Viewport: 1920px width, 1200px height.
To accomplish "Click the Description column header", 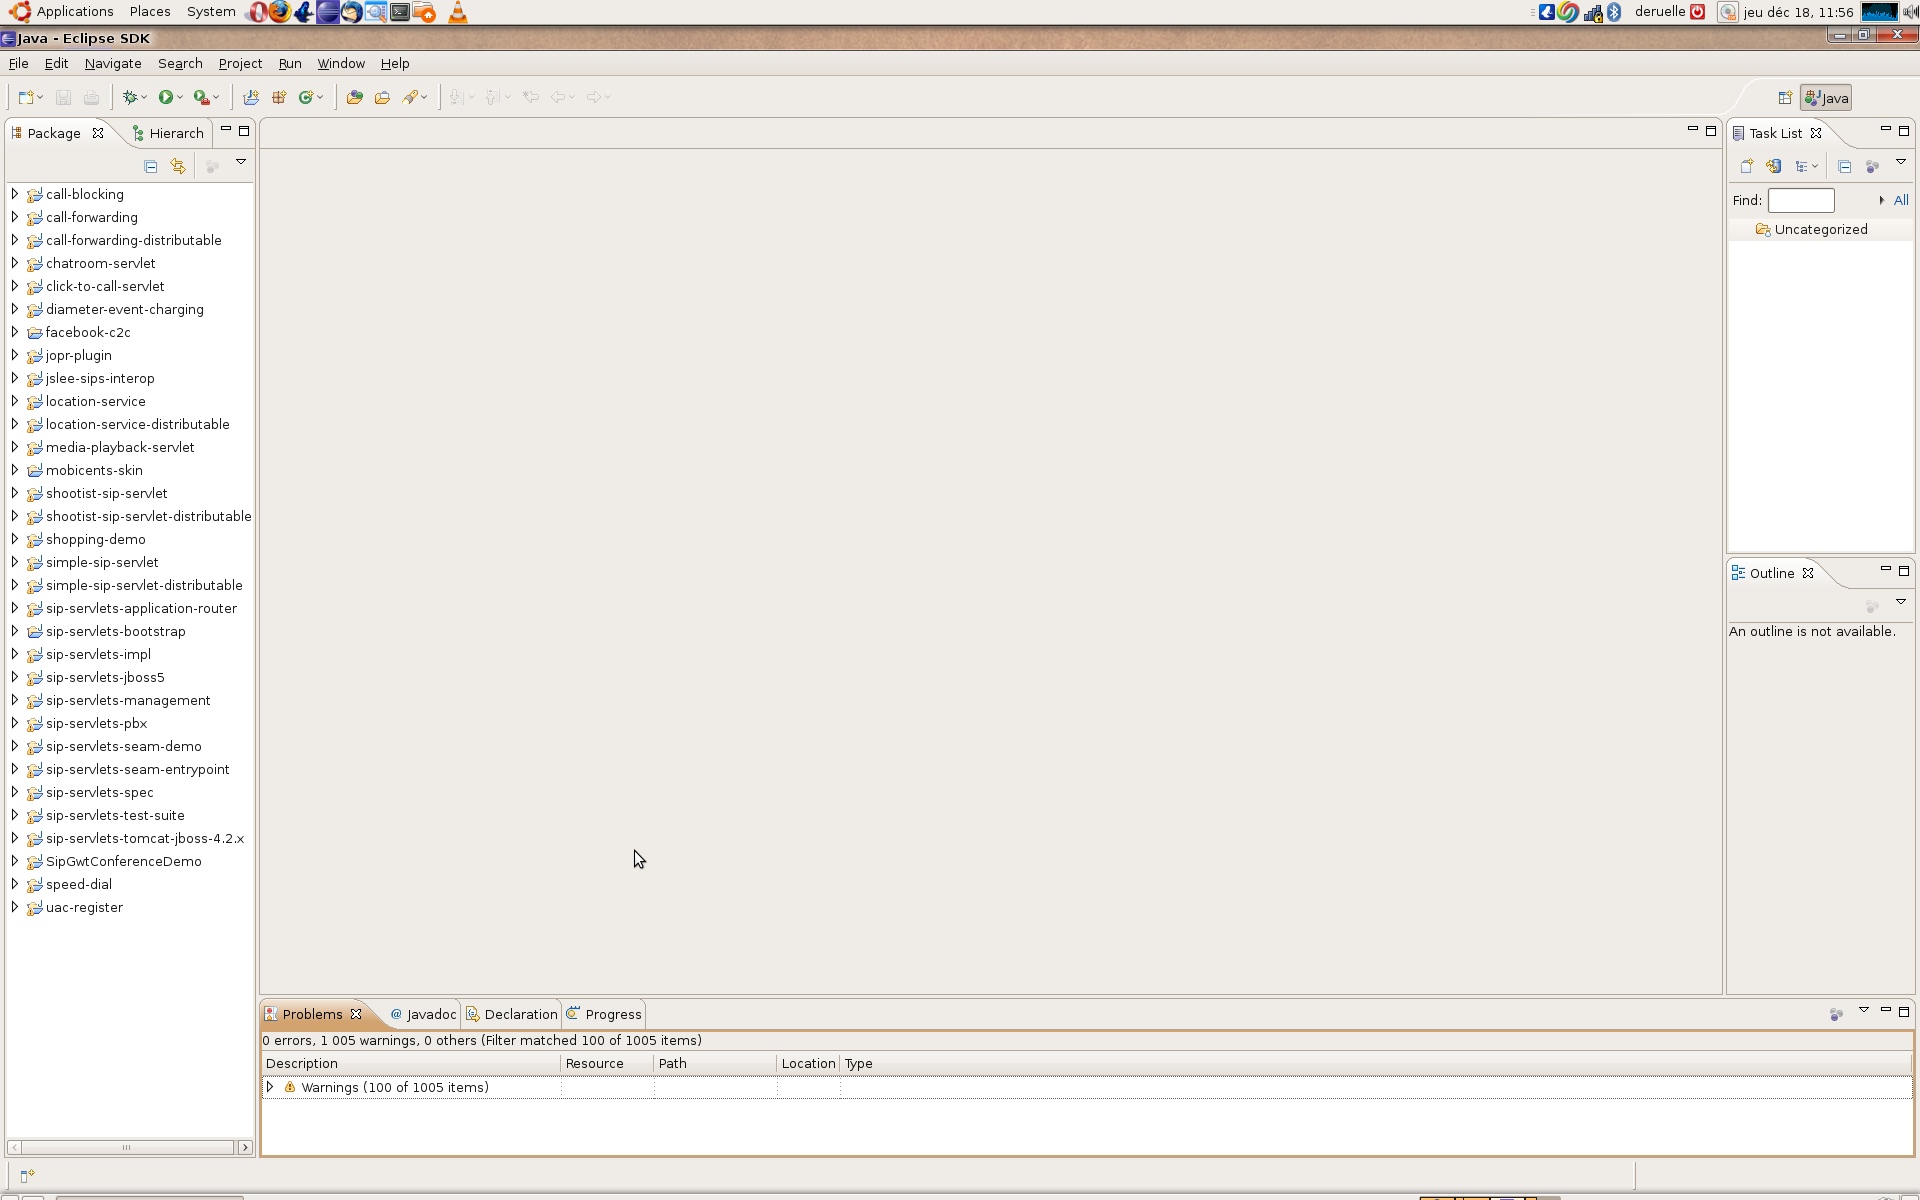I will click(411, 1063).
